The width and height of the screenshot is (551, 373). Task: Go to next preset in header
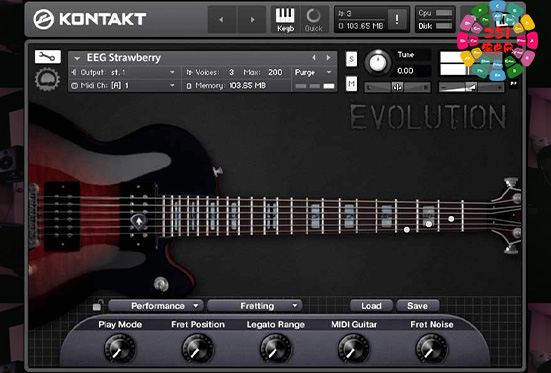tap(252, 20)
